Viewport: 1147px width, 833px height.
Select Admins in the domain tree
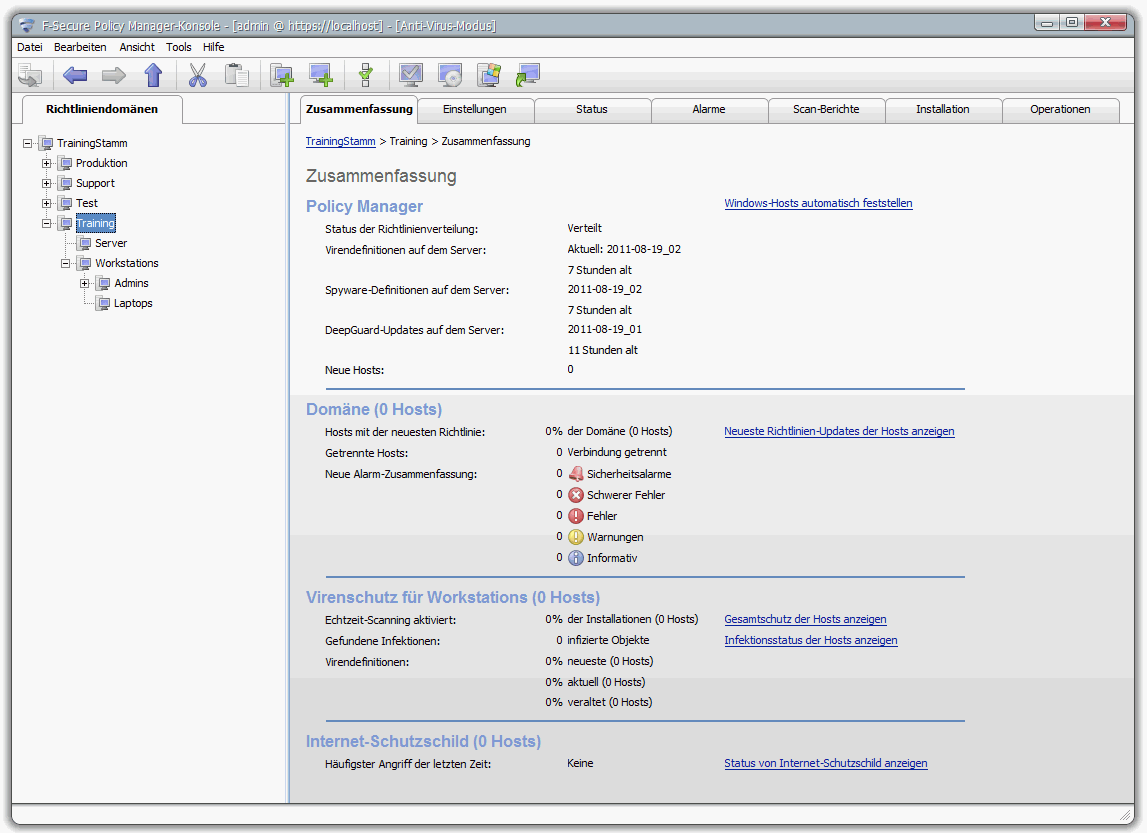click(131, 283)
